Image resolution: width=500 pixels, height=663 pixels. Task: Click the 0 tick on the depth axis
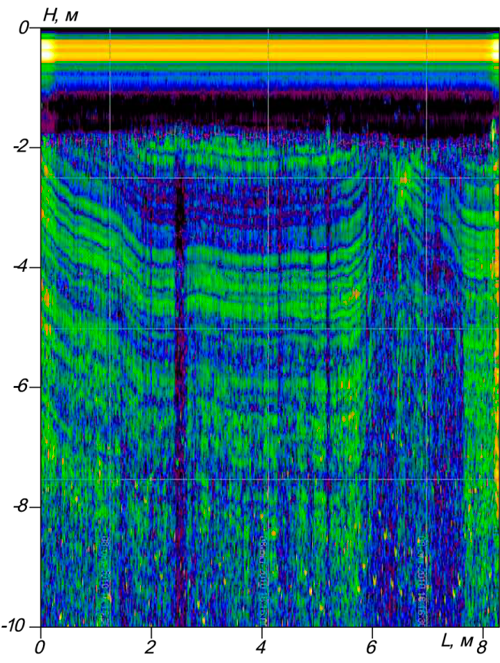(x=24, y=28)
